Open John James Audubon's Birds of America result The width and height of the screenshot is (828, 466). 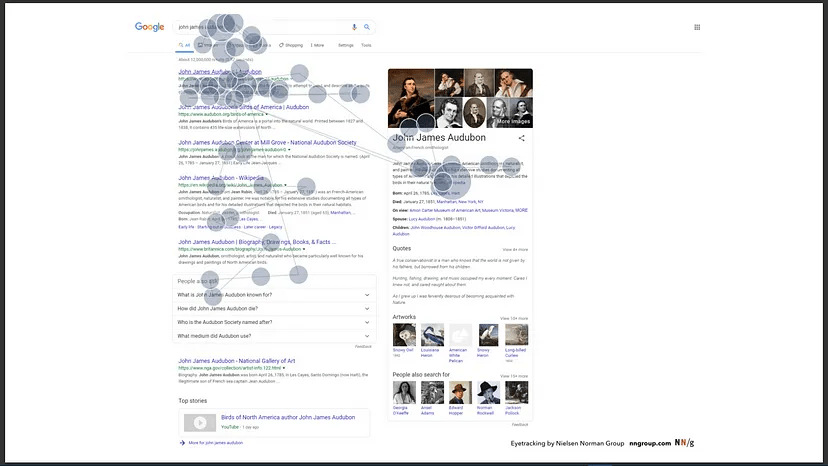[x=243, y=107]
